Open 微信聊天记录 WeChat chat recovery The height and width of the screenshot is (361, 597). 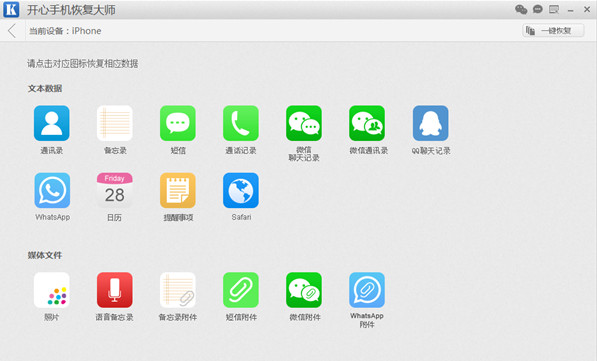coord(304,123)
